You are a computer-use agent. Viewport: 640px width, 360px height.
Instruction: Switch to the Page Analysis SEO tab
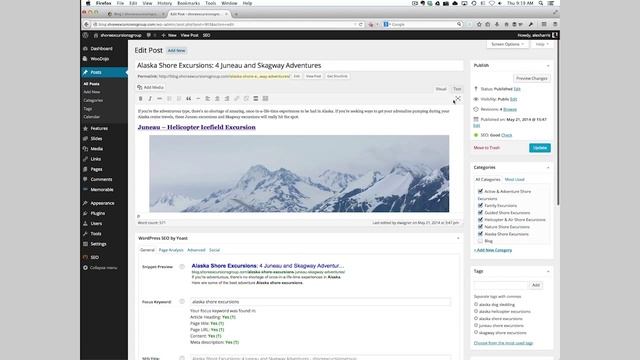point(171,250)
